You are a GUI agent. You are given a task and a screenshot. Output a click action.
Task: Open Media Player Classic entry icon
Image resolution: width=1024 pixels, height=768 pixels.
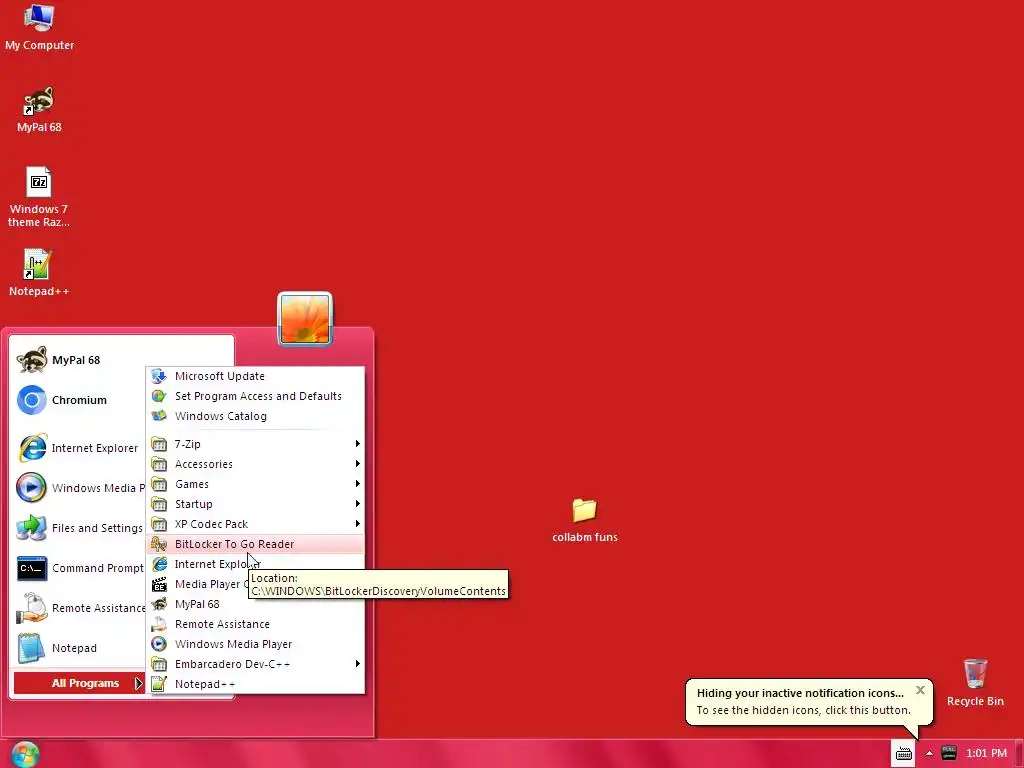coord(159,584)
